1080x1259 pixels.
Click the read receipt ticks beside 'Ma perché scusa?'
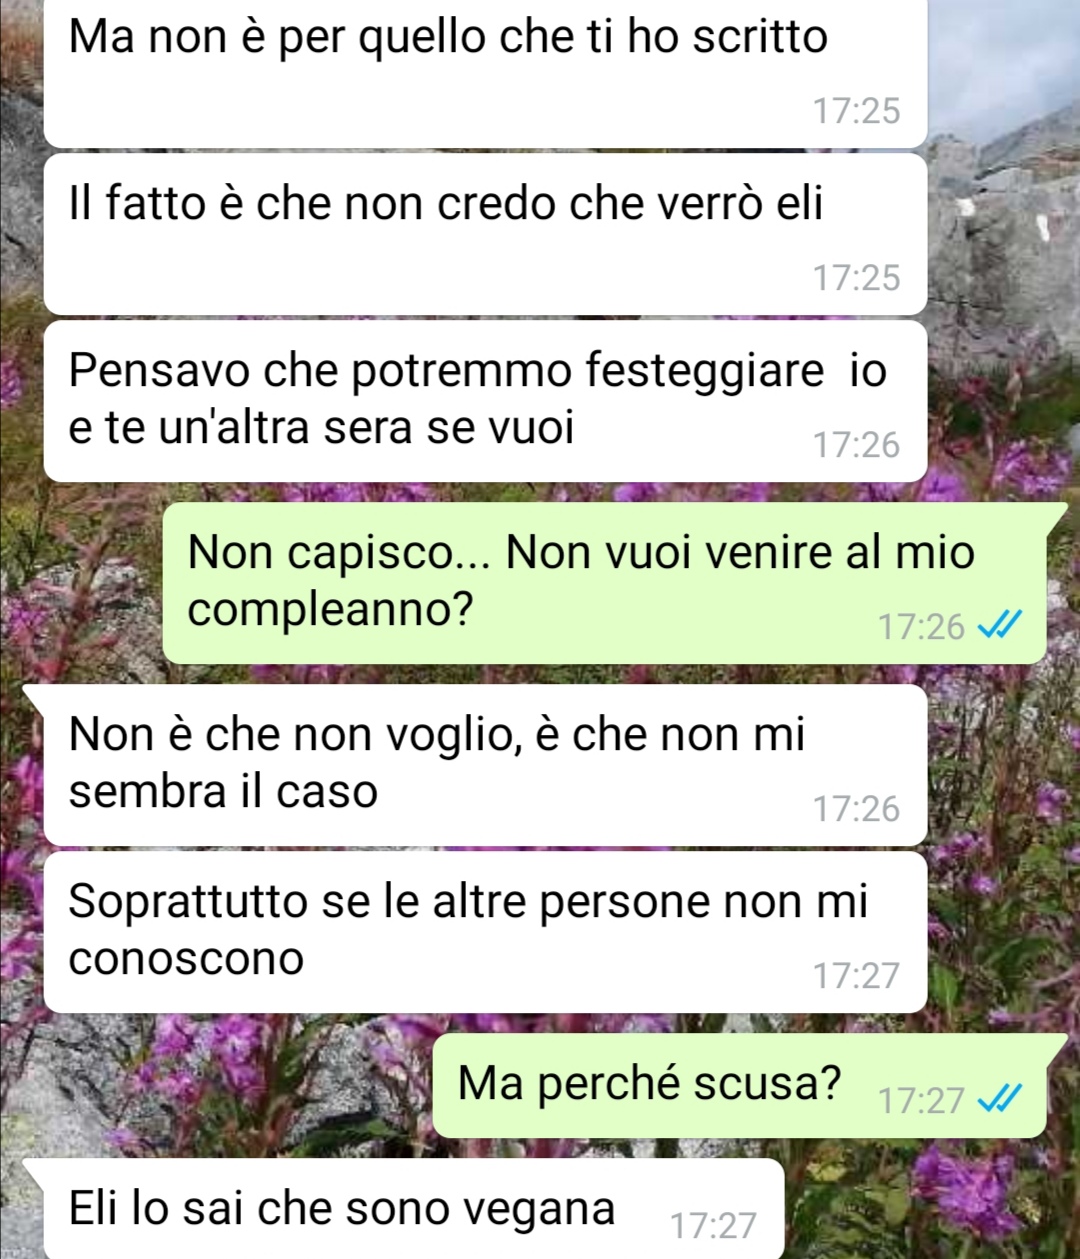coord(999,1100)
